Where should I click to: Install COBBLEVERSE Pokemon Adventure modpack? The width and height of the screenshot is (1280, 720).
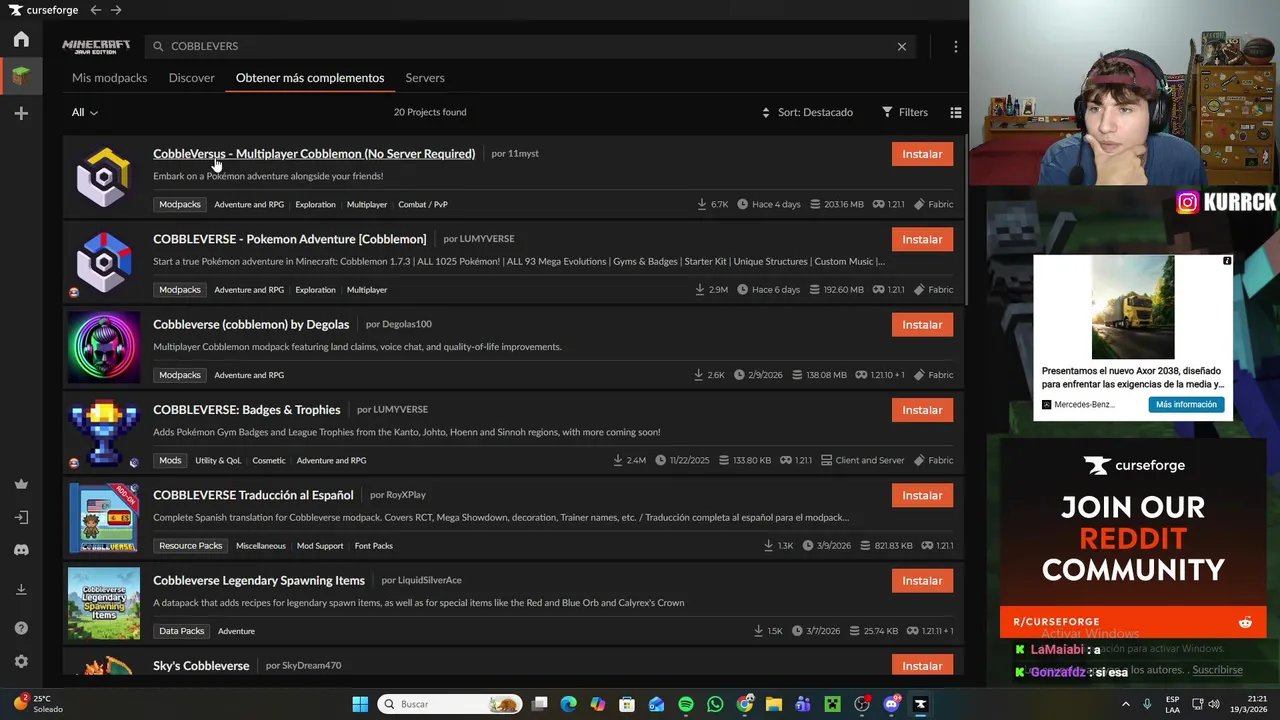point(922,239)
